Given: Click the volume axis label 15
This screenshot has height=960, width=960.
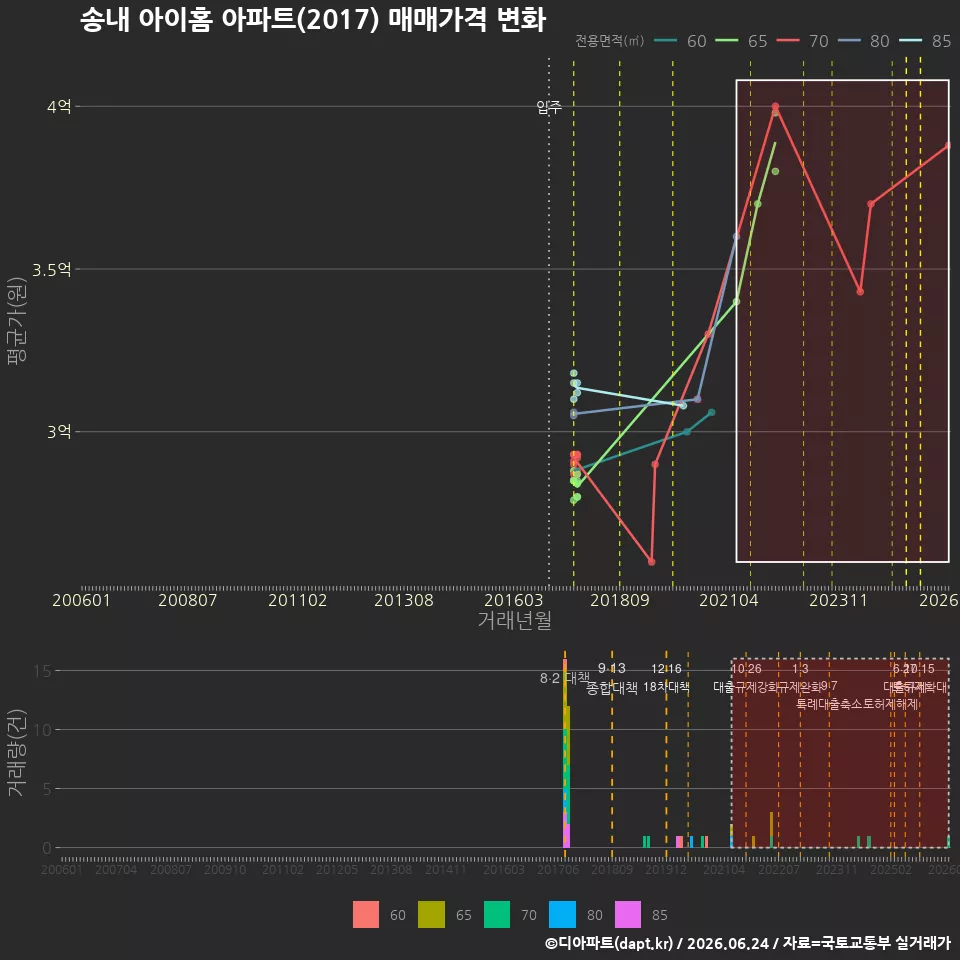Looking at the screenshot, I should 42,671.
